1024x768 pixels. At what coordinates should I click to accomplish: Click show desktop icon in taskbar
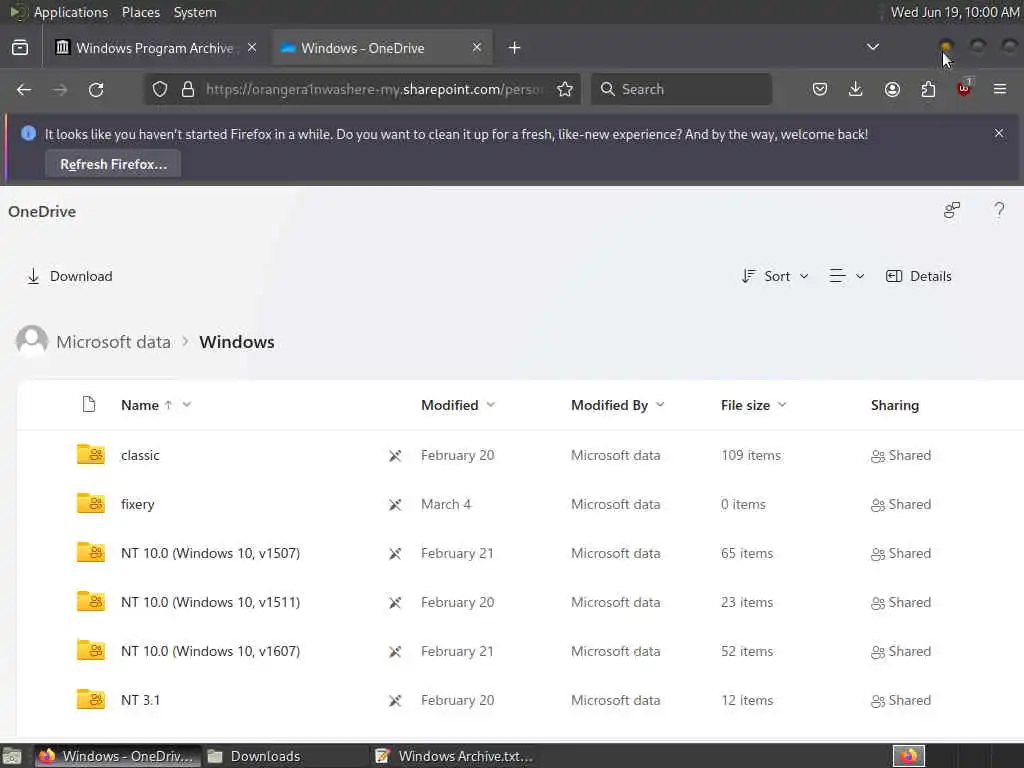coord(12,756)
